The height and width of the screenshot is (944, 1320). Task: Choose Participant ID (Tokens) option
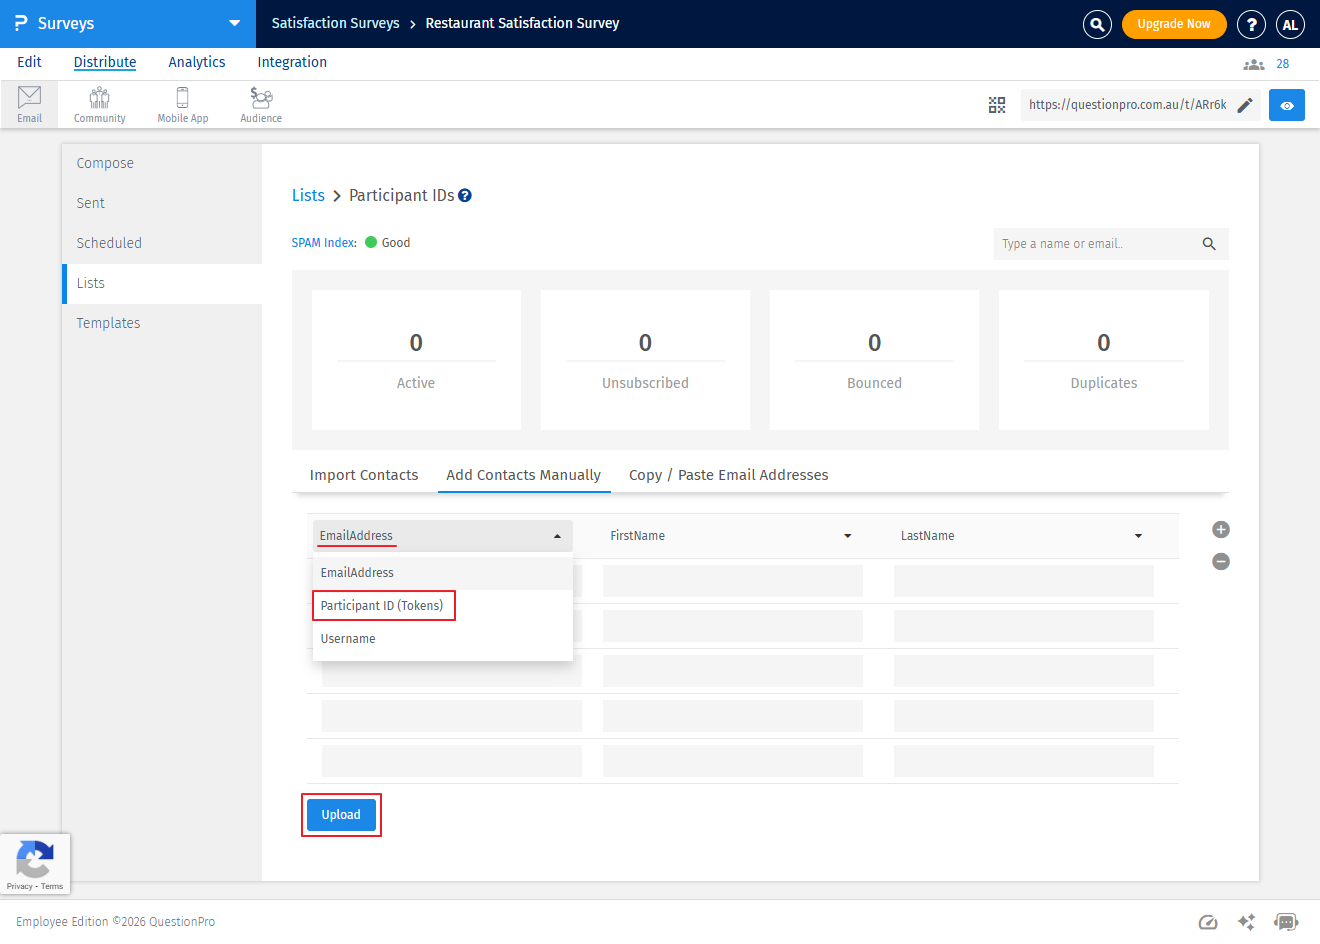(x=382, y=606)
